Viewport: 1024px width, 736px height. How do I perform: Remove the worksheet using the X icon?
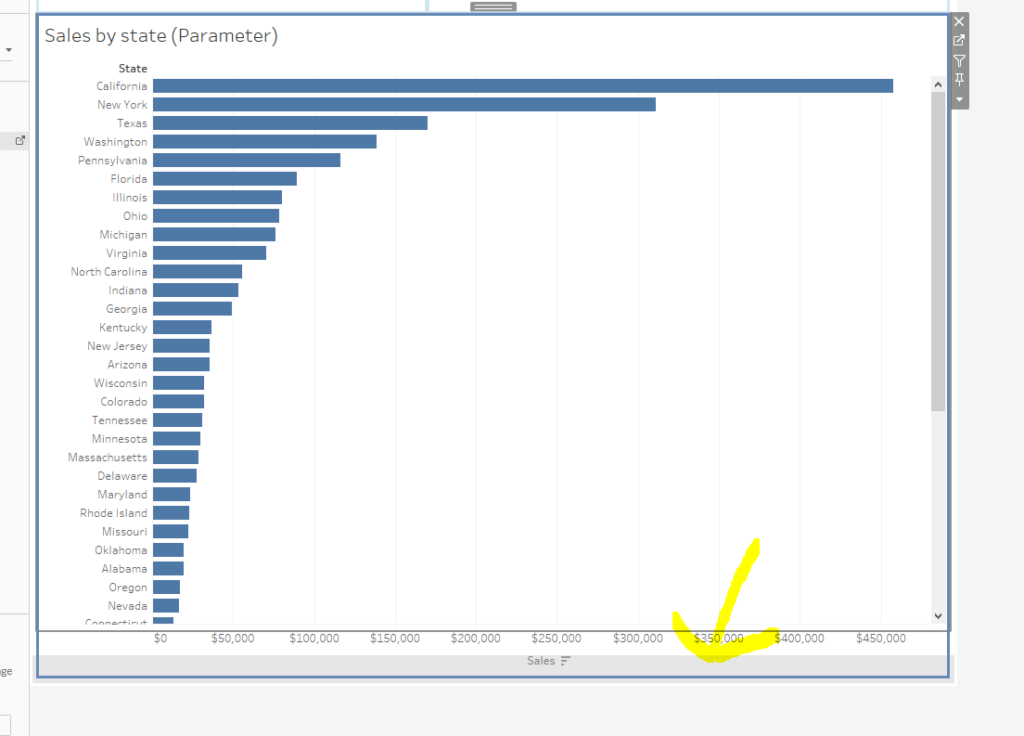coord(958,20)
